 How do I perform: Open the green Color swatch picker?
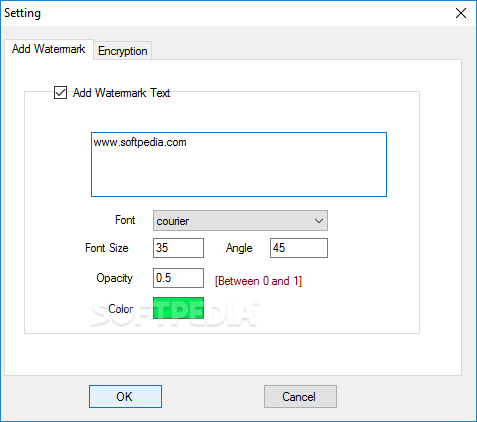coord(178,308)
